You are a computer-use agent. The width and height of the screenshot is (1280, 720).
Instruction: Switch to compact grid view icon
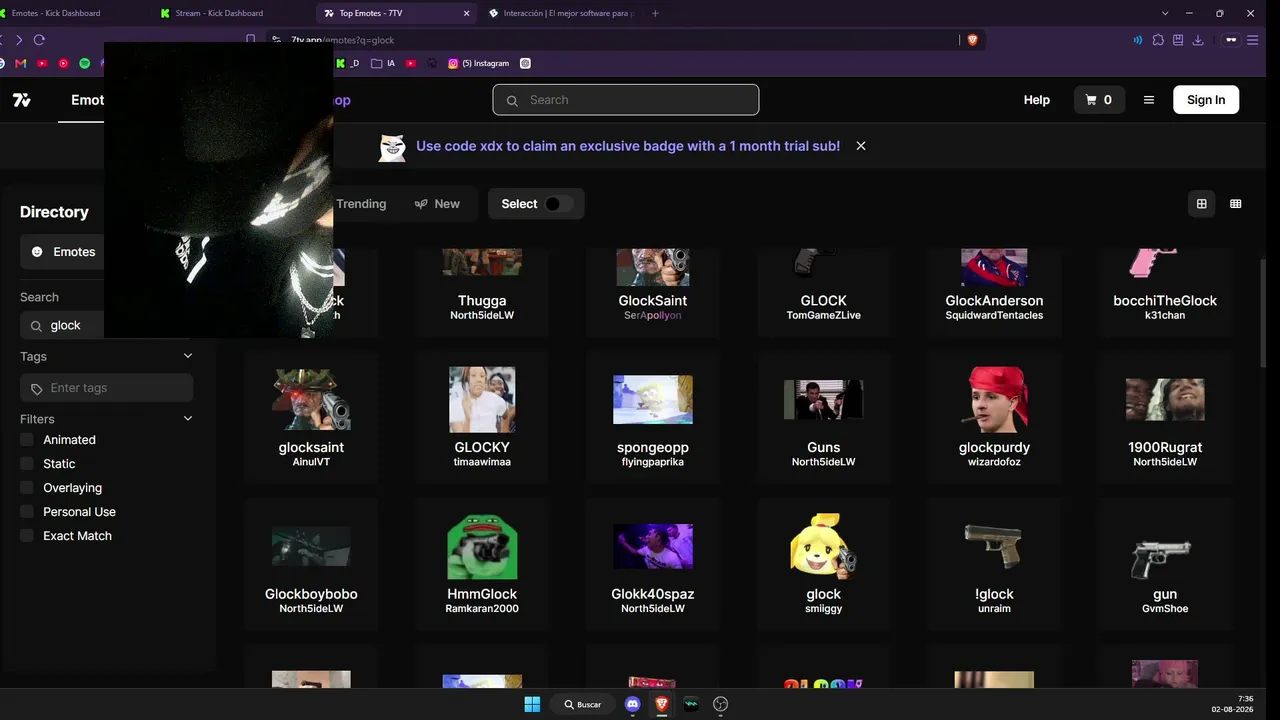1236,204
